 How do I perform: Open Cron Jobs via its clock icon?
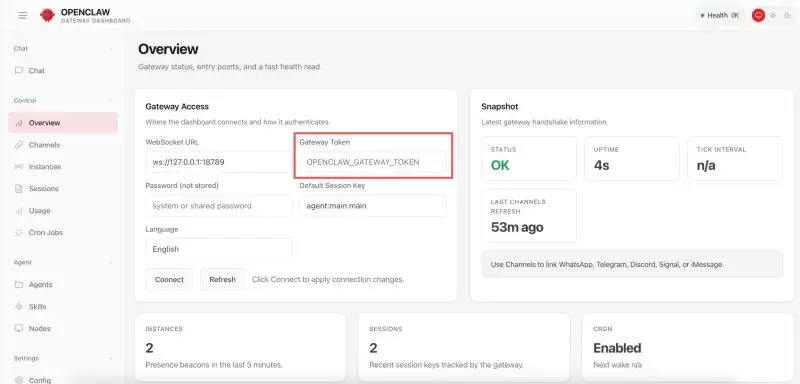pos(19,233)
